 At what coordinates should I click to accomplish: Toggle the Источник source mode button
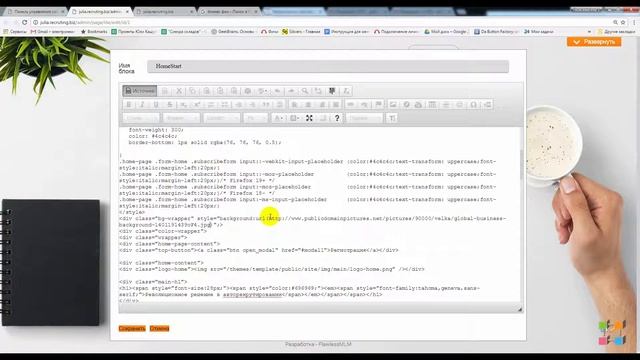click(140, 91)
